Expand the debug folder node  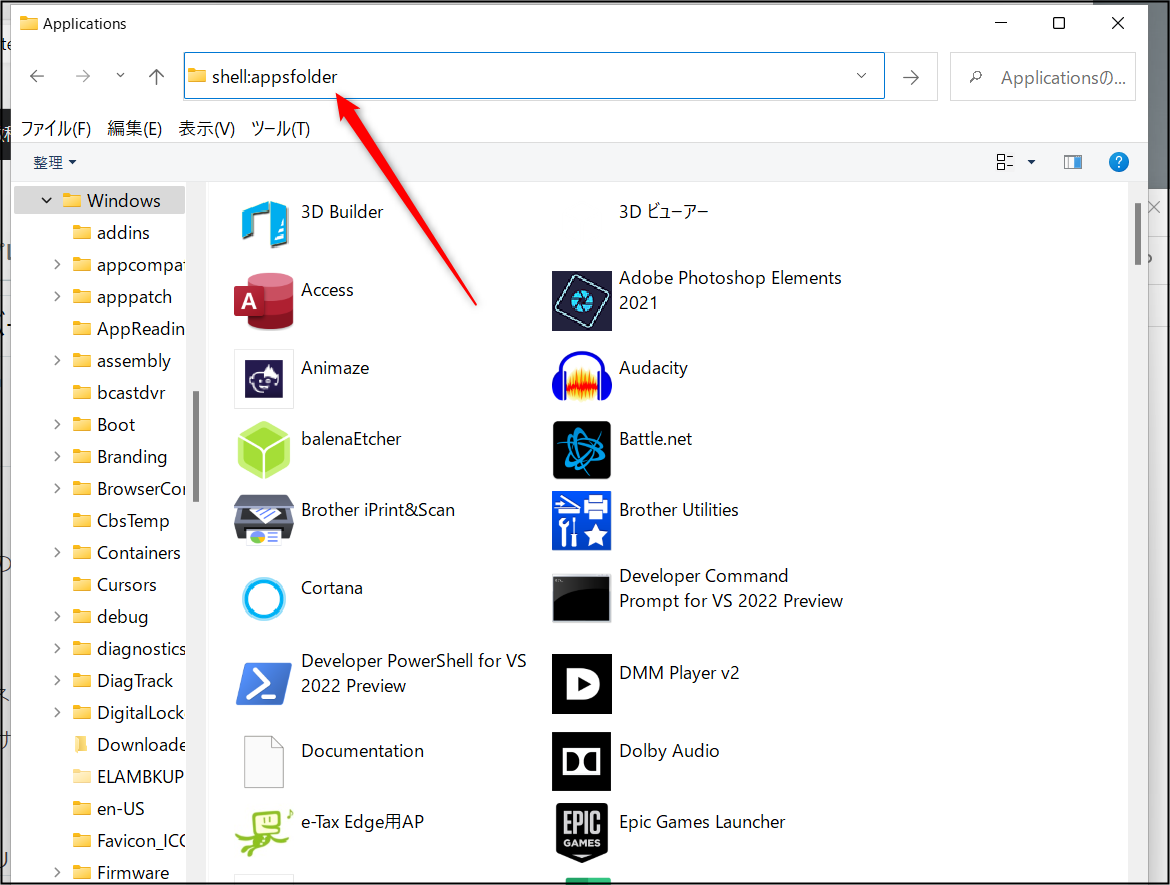(57, 616)
